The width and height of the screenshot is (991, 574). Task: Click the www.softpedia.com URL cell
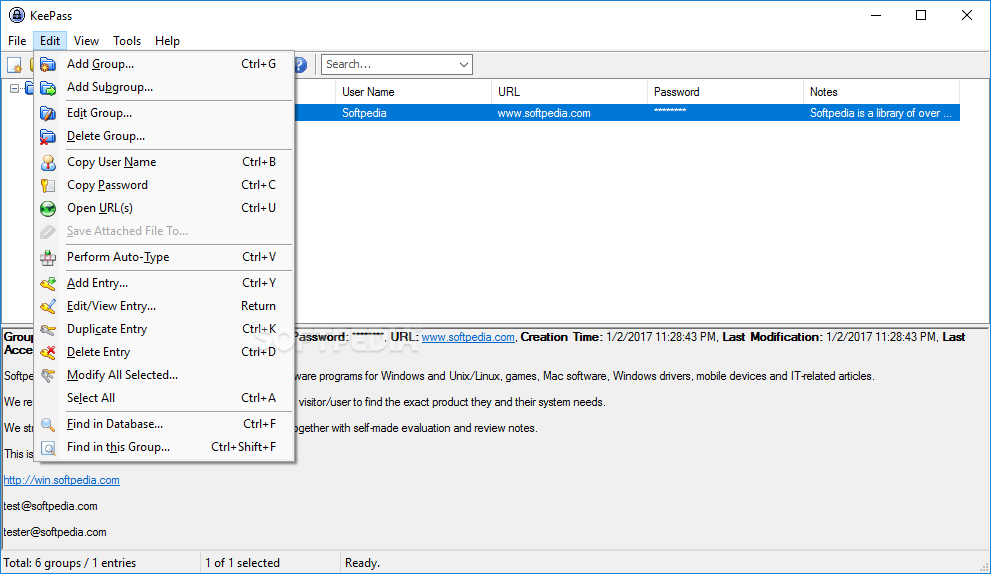(544, 113)
